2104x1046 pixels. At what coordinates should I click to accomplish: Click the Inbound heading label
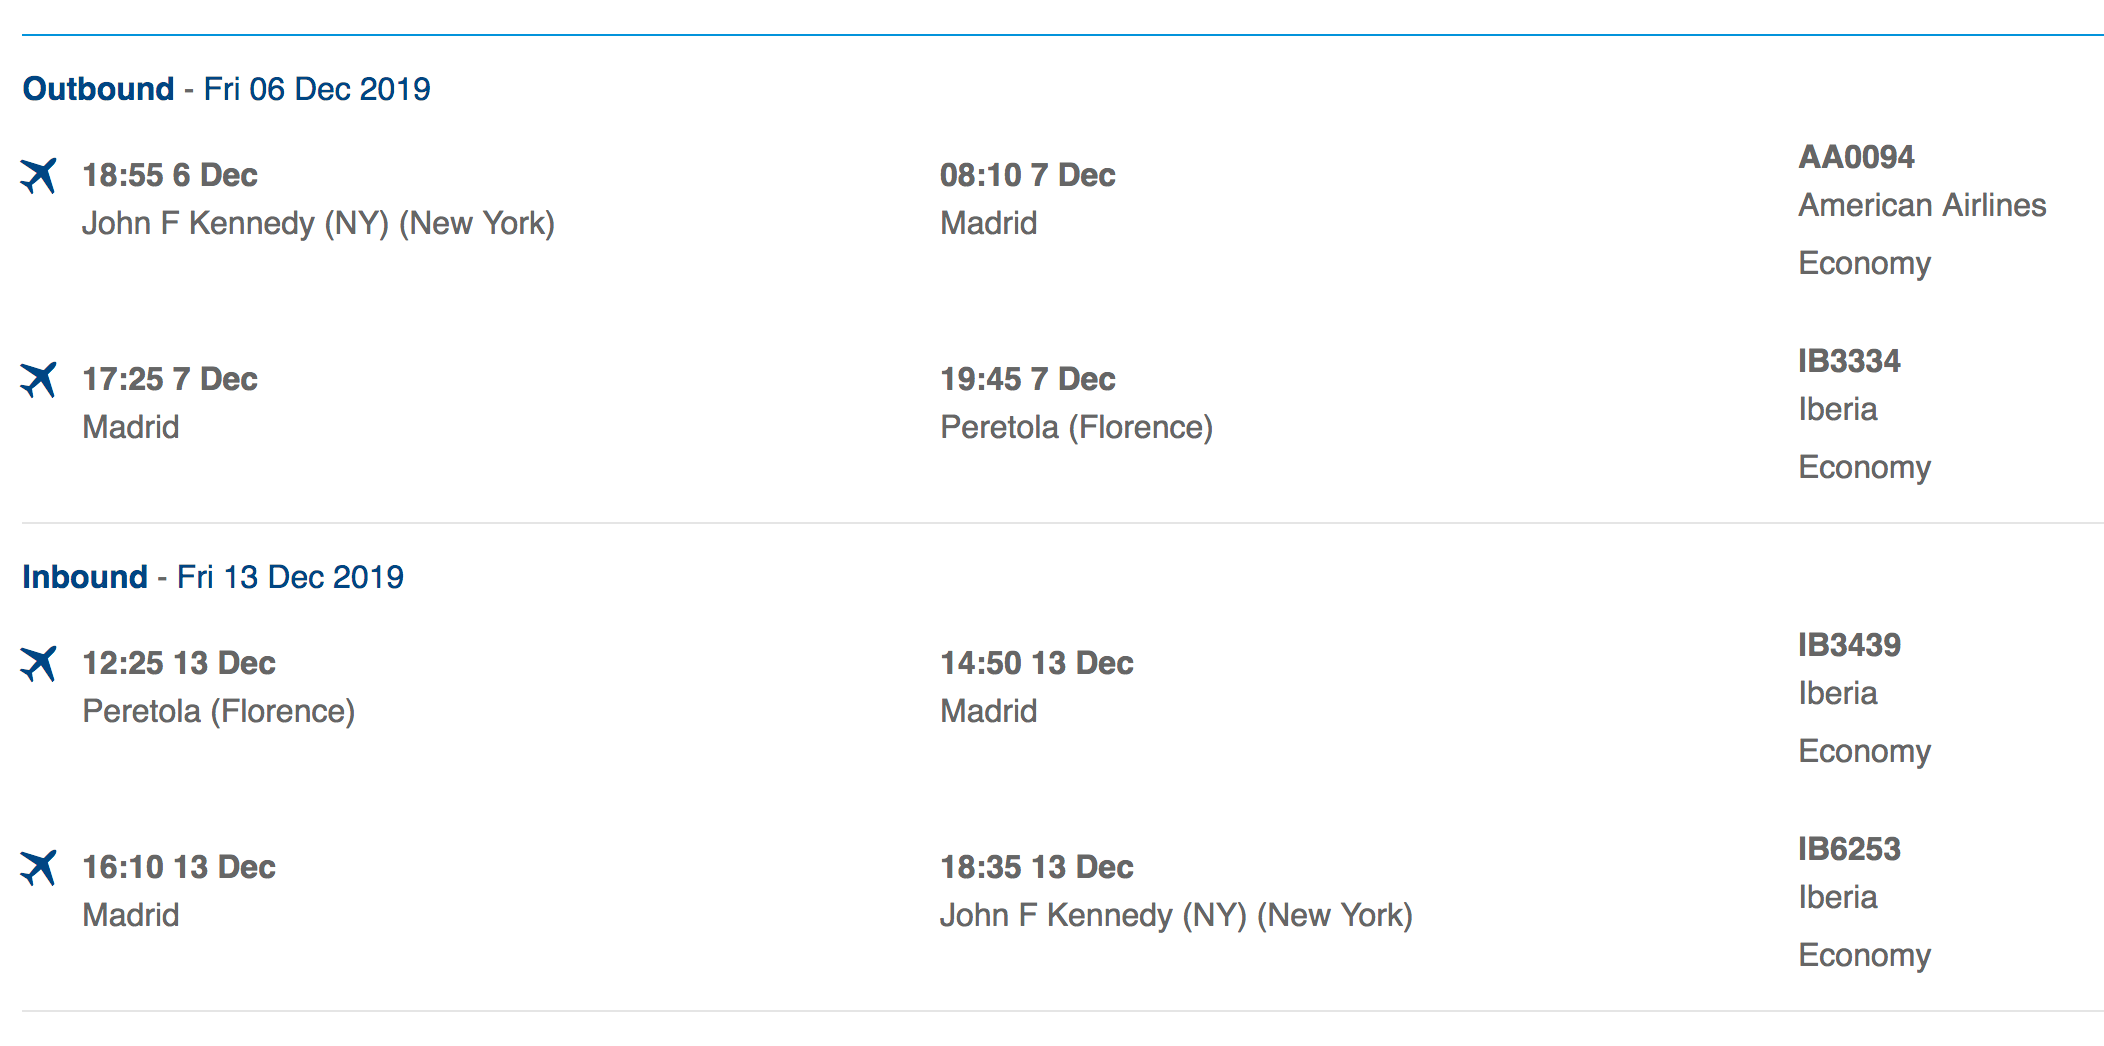tap(85, 577)
